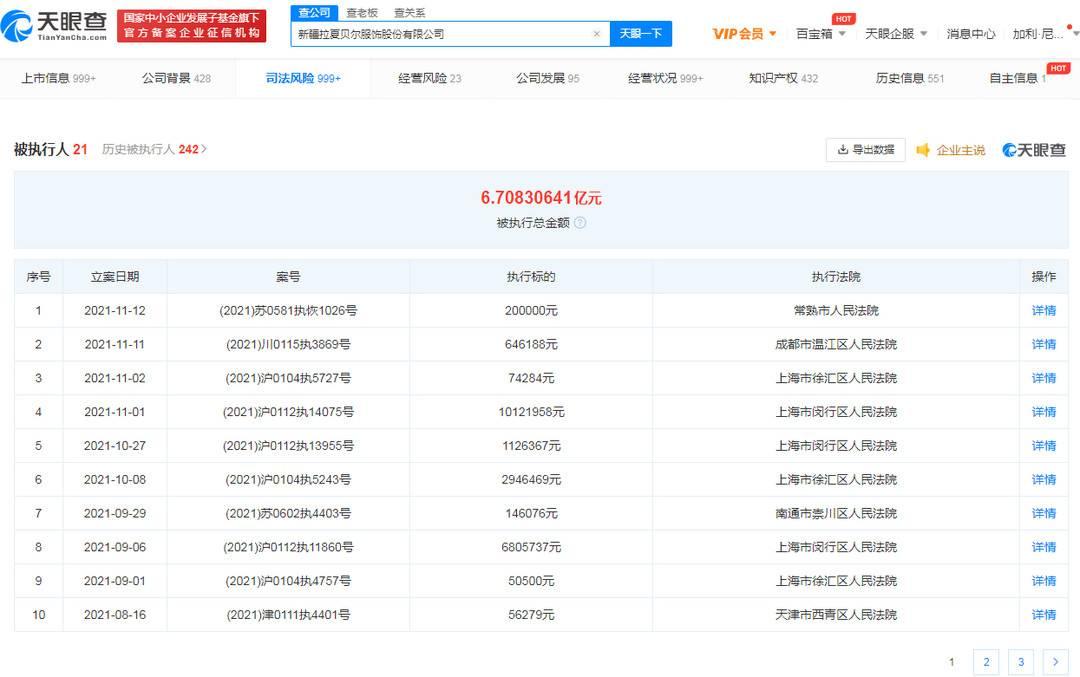
Task: Open 详情 for case 沪0104执4757号
Action: click(1043, 581)
